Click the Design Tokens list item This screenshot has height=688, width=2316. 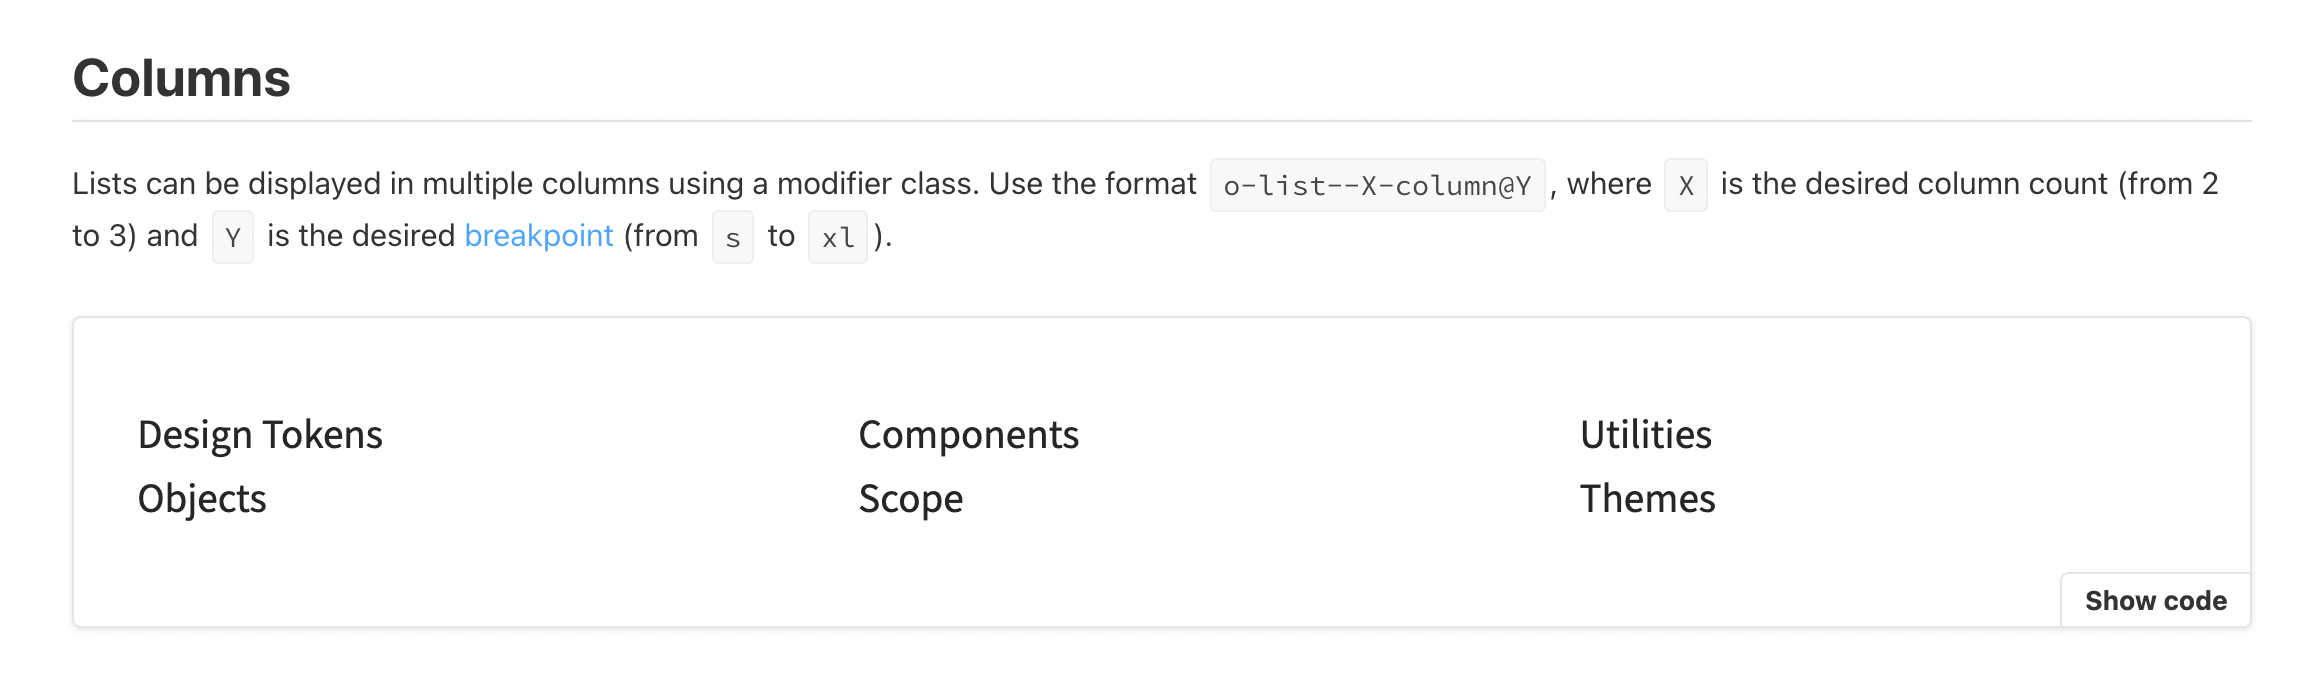click(x=260, y=435)
